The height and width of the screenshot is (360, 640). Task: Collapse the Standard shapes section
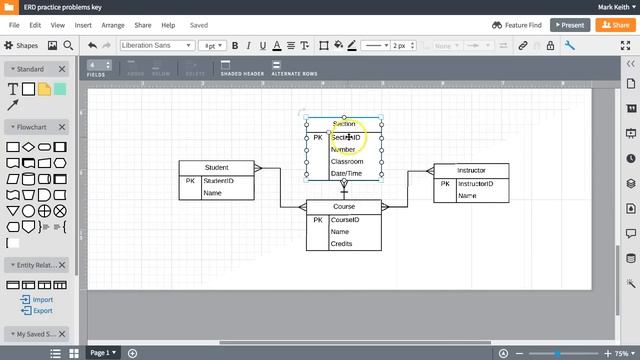[x=13, y=69]
